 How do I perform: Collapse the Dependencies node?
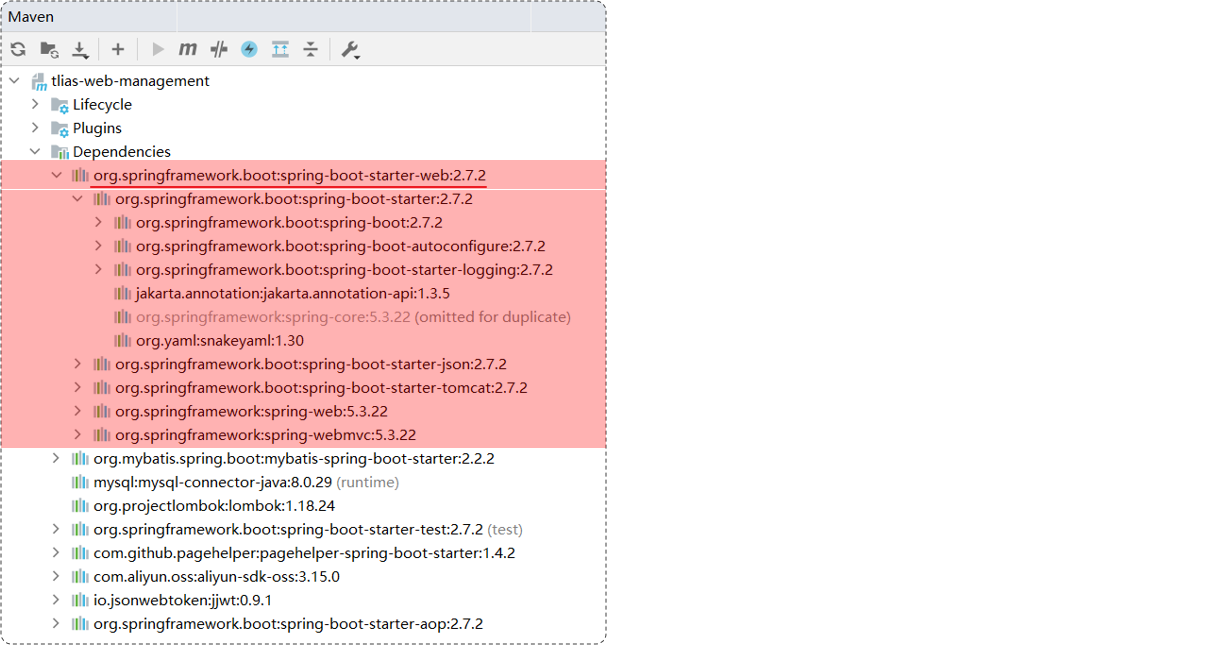[x=35, y=152]
